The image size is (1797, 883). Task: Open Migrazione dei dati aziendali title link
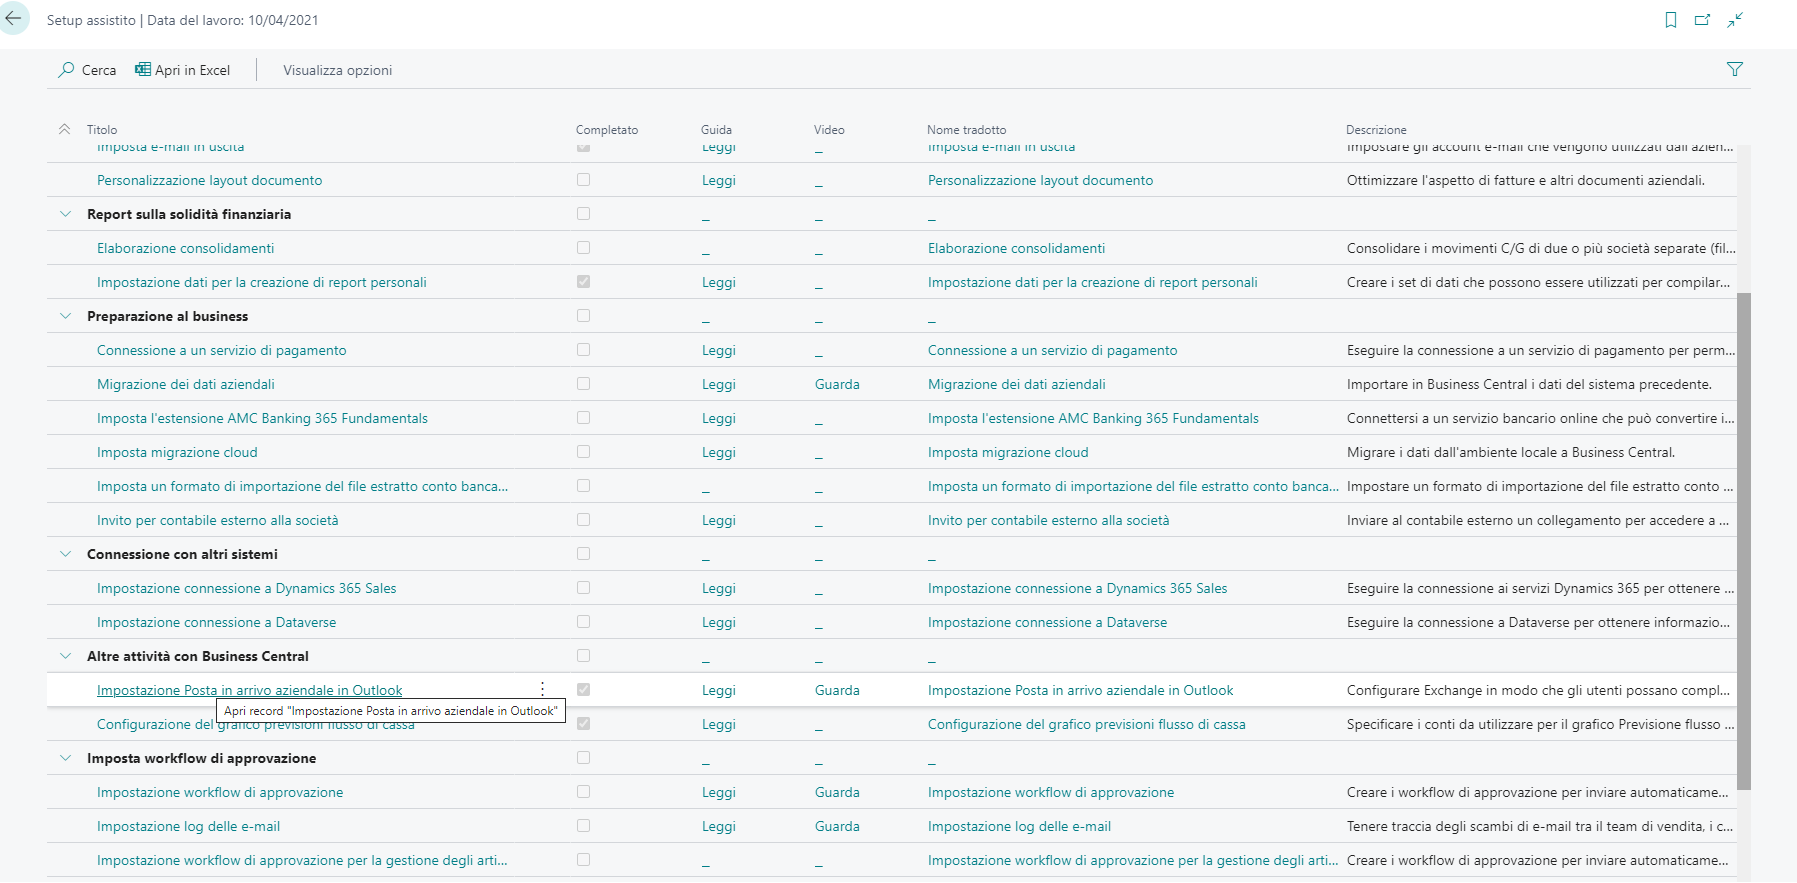pyautogui.click(x=185, y=384)
